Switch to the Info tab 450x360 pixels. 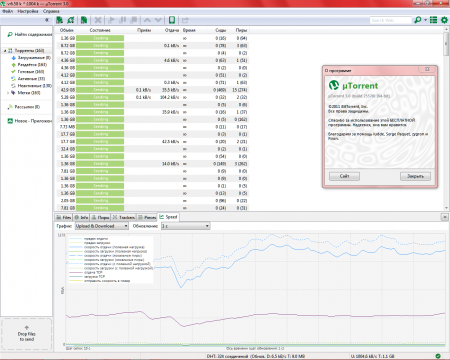[81, 217]
